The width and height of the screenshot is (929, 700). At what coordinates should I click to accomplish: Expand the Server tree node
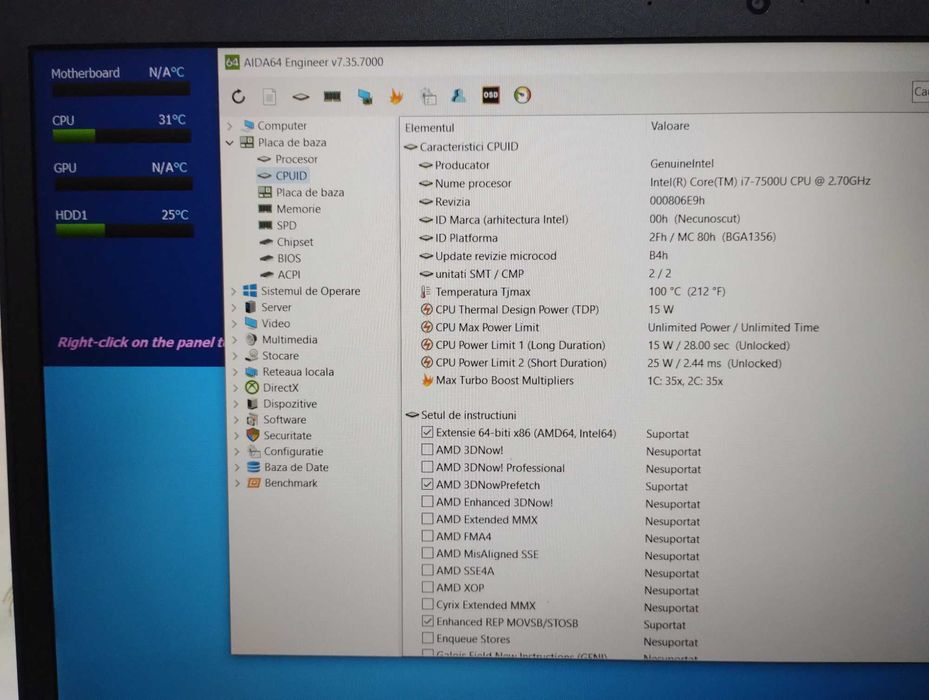point(234,307)
